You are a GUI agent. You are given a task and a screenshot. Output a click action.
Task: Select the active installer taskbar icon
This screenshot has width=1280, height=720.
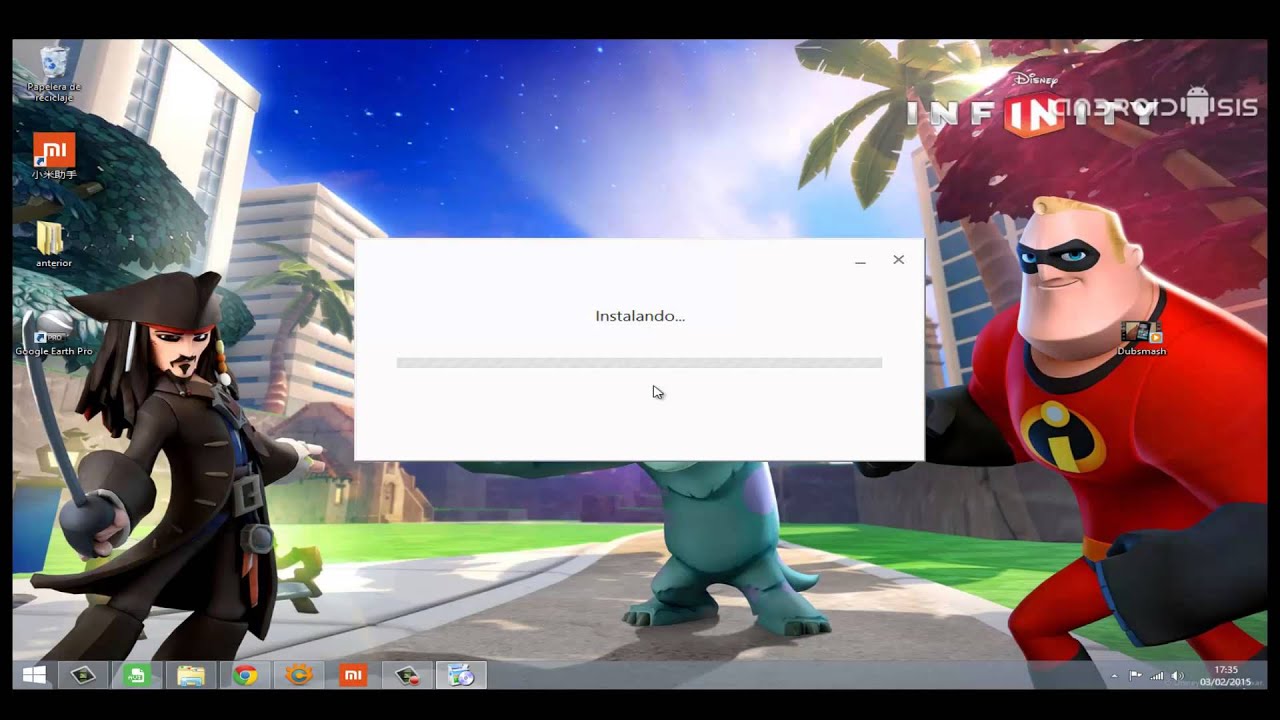pos(461,676)
